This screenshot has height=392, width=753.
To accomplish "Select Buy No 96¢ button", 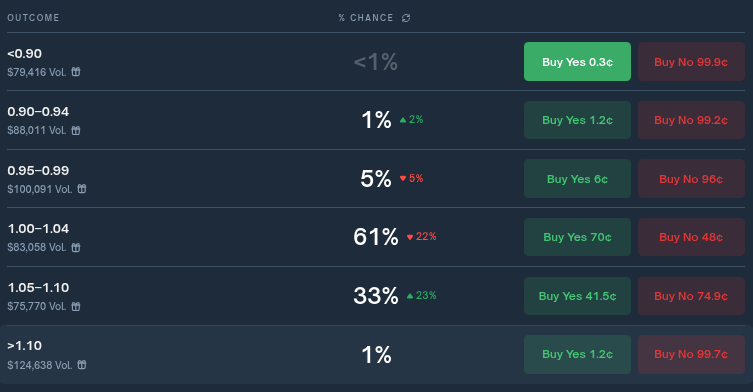I will pos(691,179).
